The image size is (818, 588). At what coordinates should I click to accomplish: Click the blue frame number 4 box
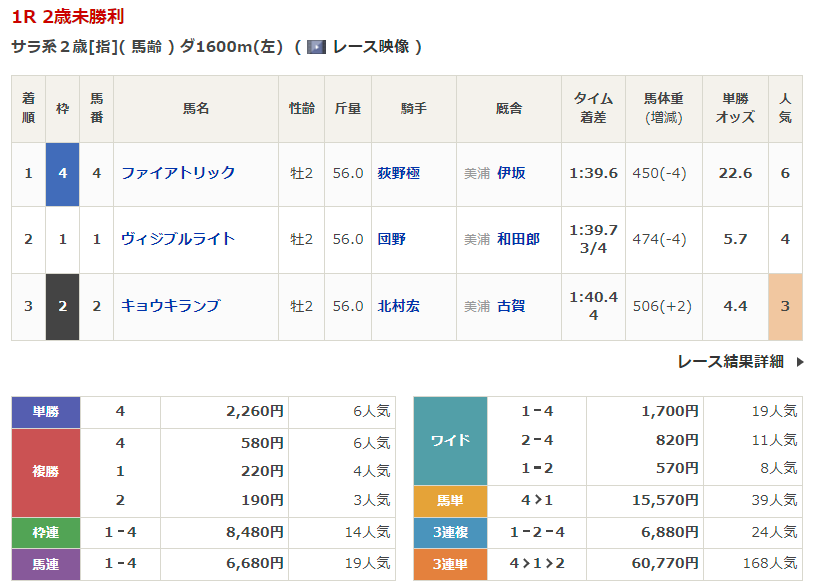coord(62,173)
